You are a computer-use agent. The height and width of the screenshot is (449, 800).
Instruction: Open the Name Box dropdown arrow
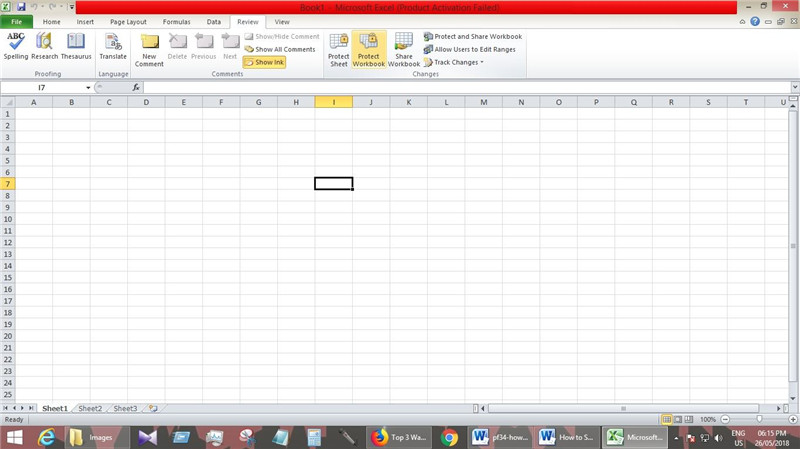tap(88, 87)
